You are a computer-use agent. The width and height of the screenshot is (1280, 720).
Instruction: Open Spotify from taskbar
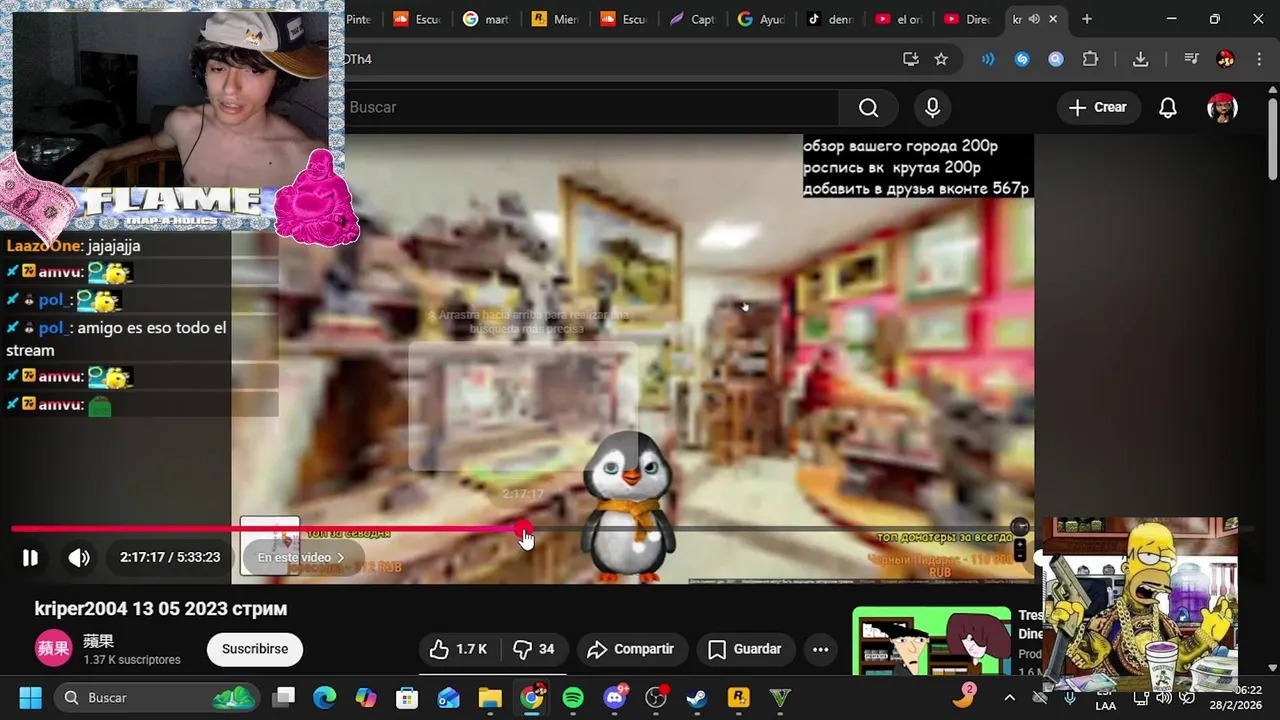click(573, 698)
